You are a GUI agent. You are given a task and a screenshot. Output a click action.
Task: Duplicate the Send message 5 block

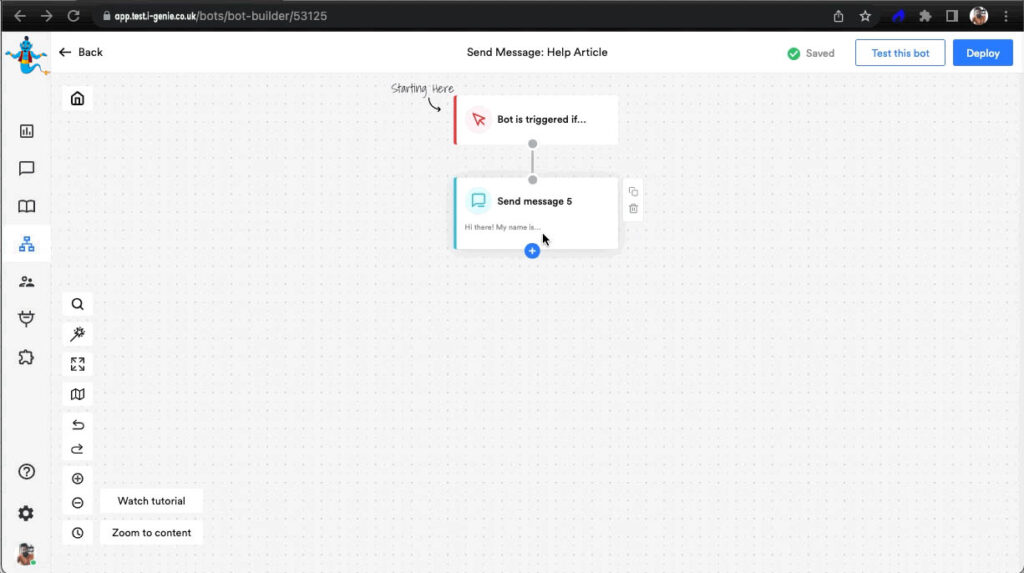click(x=633, y=191)
